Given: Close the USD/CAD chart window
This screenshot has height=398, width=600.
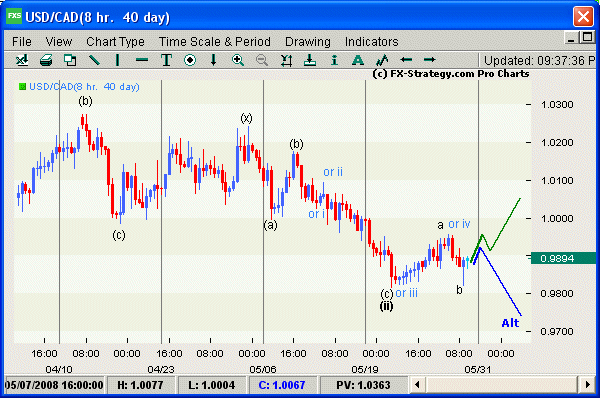Looking at the screenshot, I should click(583, 16).
